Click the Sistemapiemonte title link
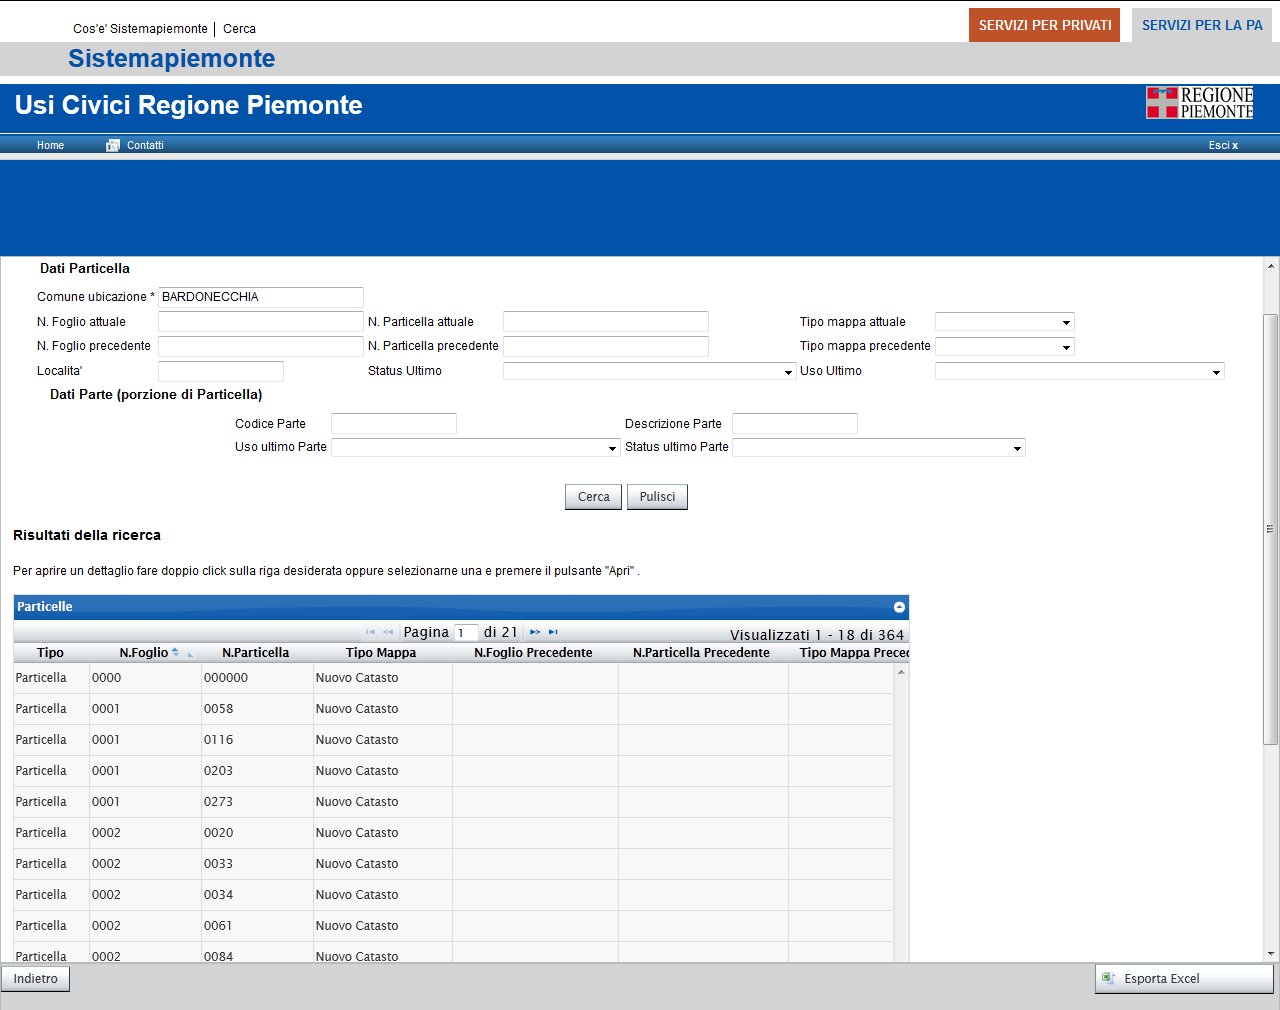The width and height of the screenshot is (1280, 1010). click(x=171, y=58)
